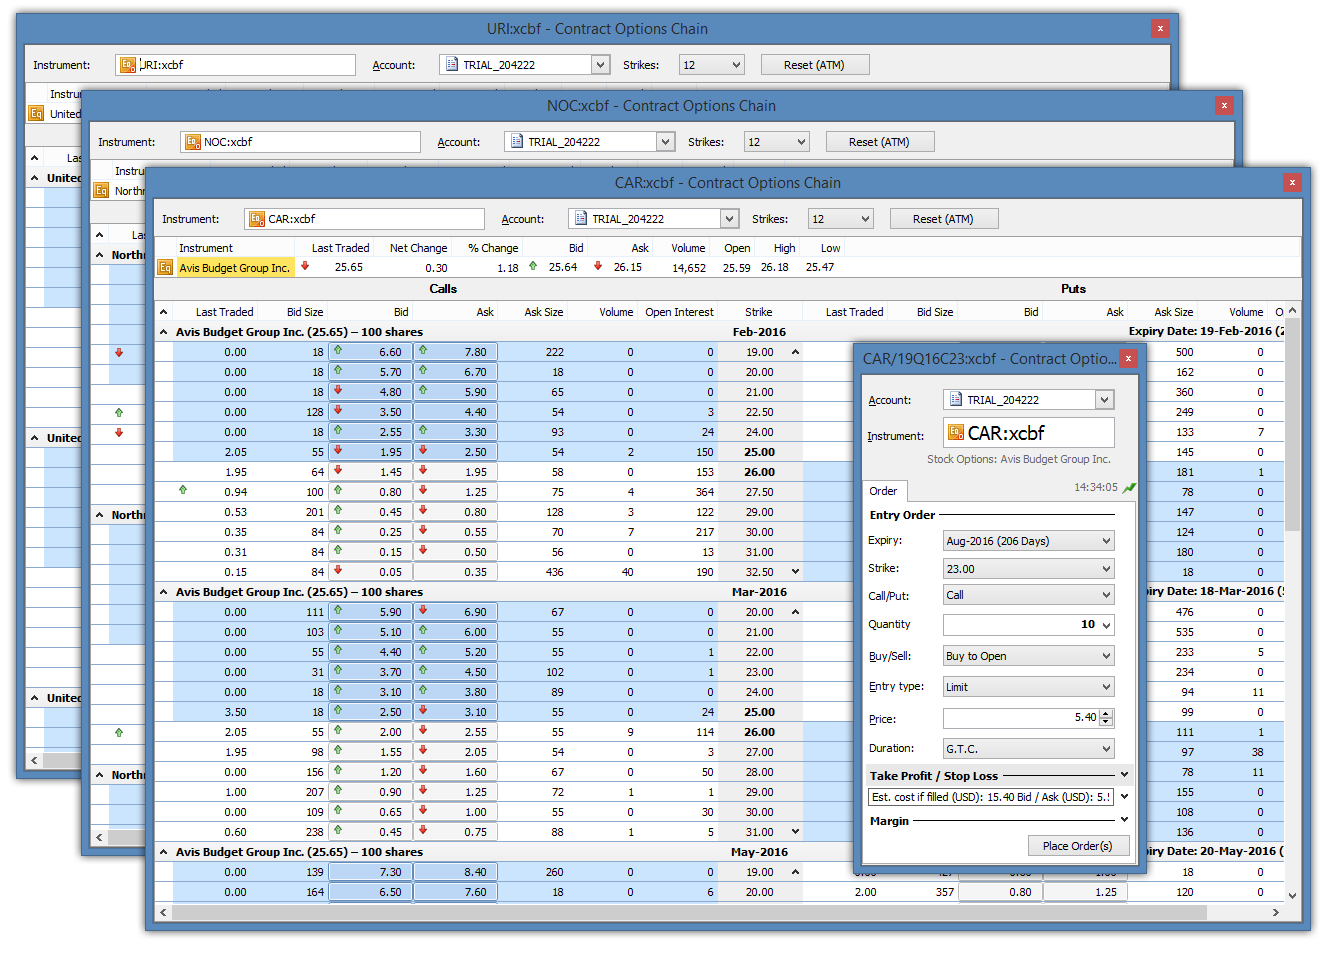Collapse May-2016 Avis Budget Group expiry group
The width and height of the screenshot is (1330, 955).
[x=164, y=852]
